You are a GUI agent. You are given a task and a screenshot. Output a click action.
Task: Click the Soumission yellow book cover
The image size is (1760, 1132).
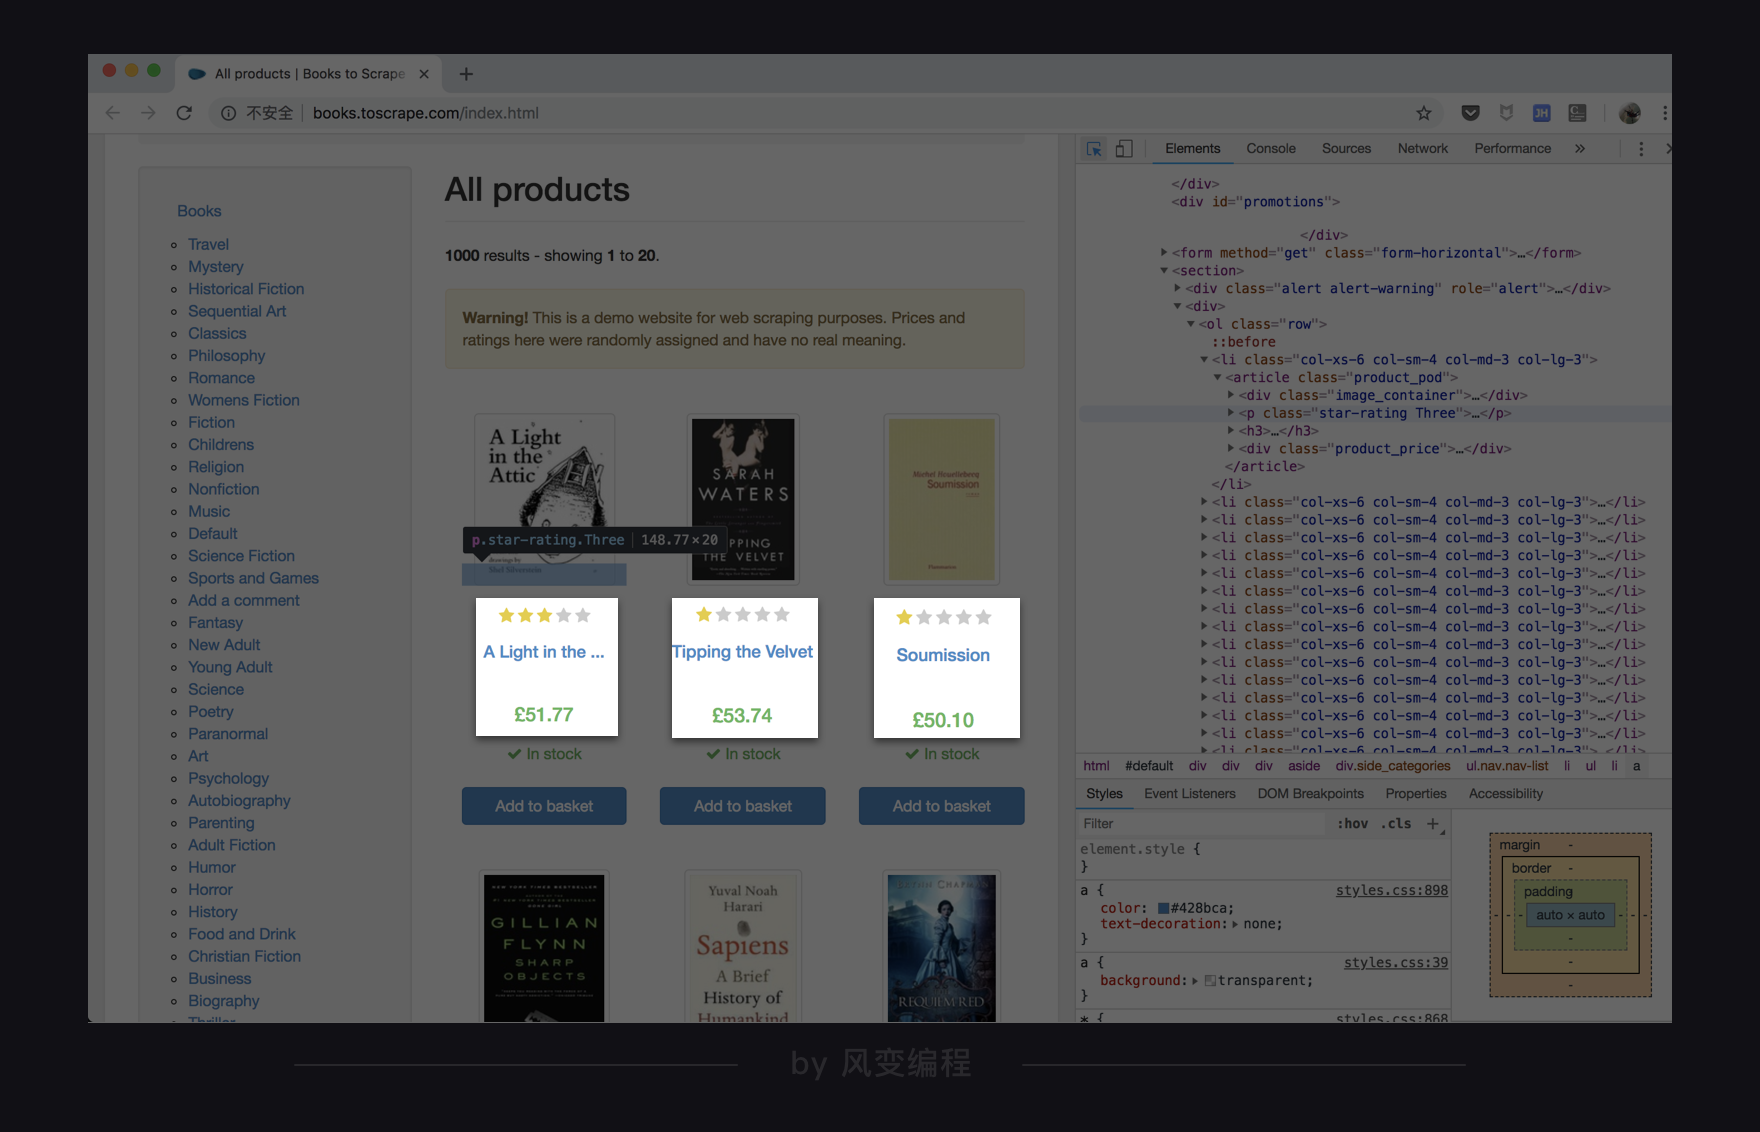[942, 499]
